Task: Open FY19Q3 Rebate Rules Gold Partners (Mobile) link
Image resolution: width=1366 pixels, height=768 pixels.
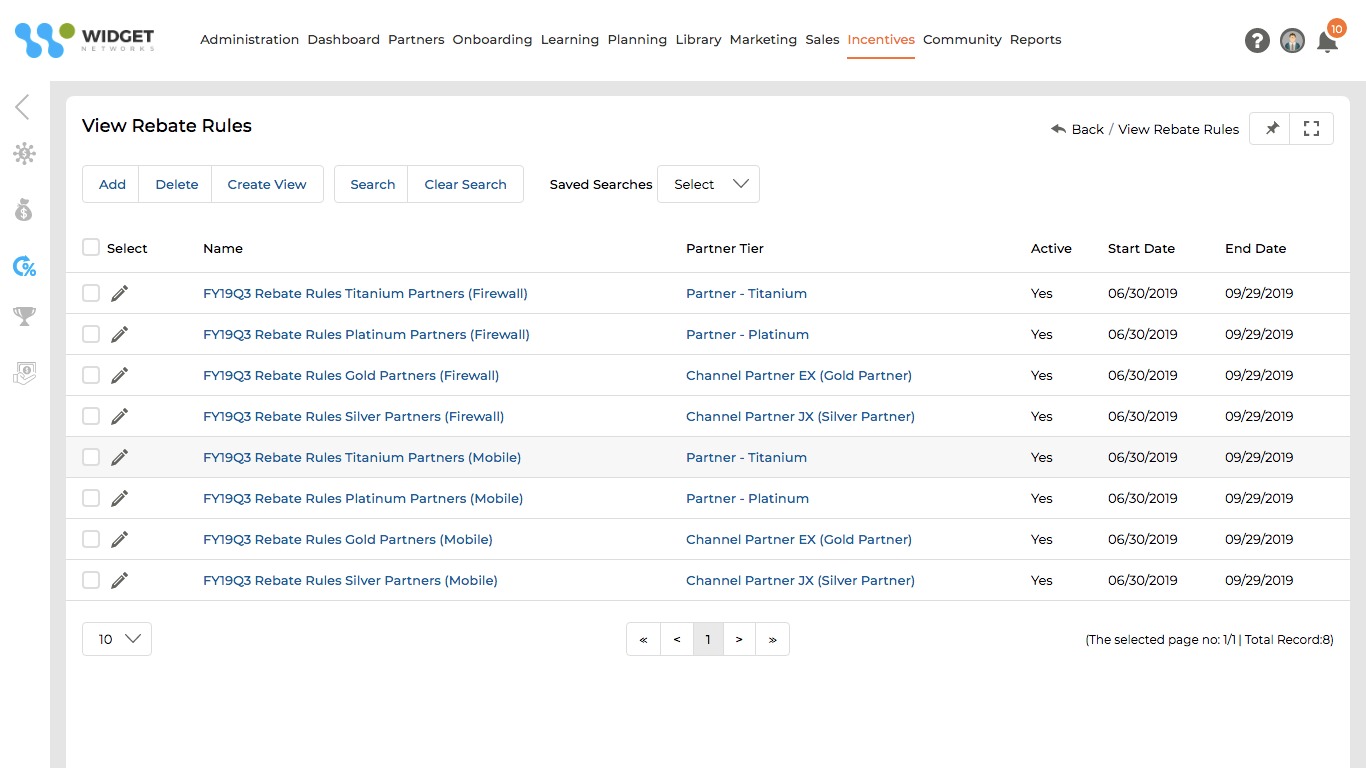Action: (348, 539)
